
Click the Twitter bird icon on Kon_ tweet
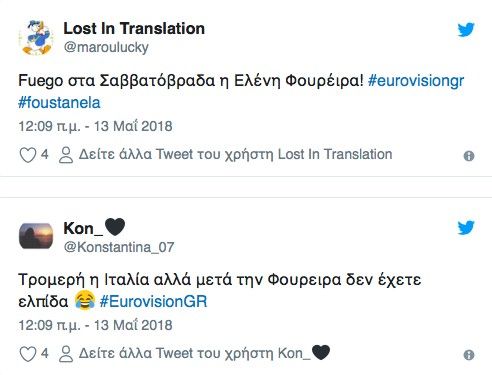click(x=466, y=228)
